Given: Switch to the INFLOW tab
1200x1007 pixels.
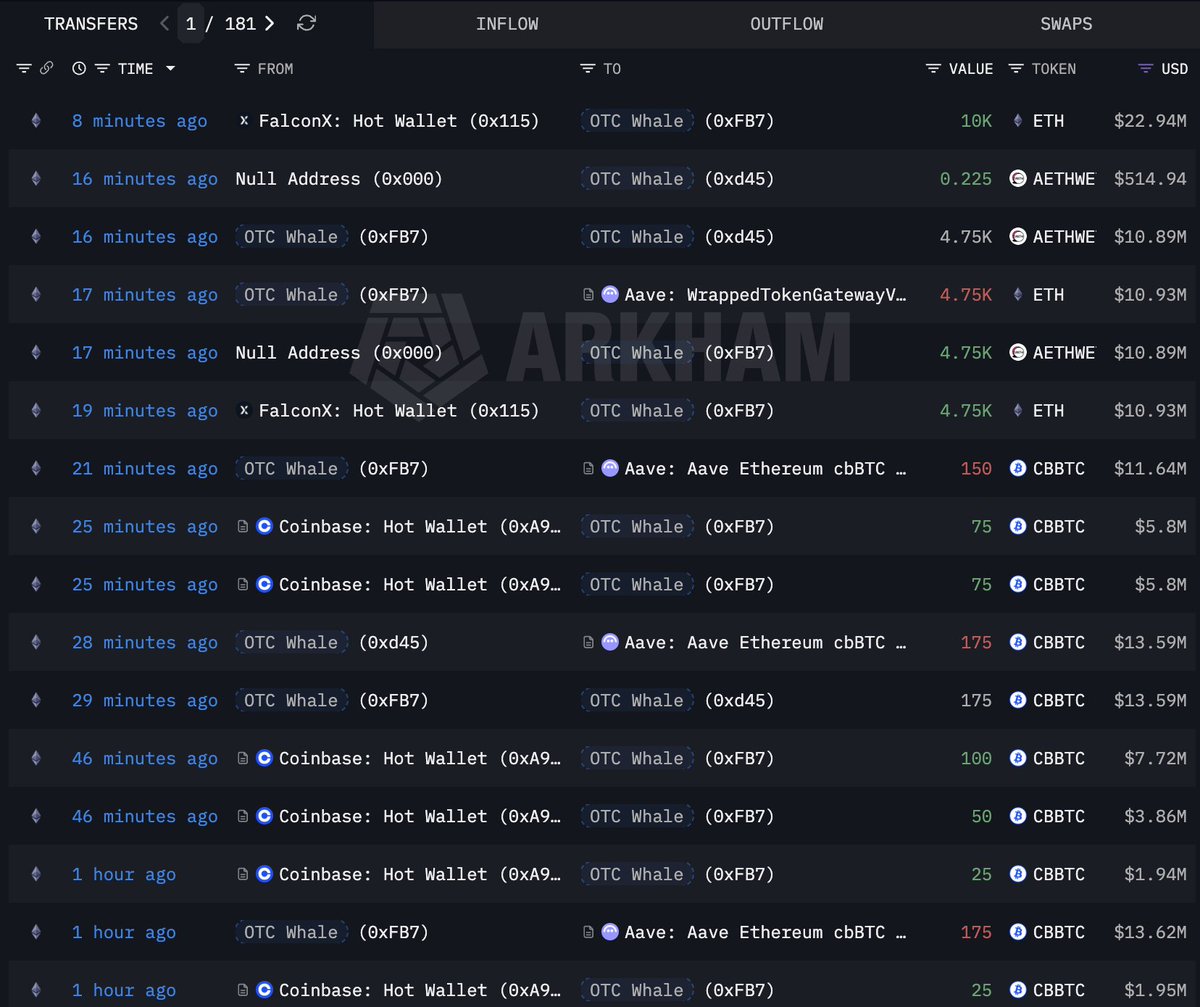Looking at the screenshot, I should pyautogui.click(x=507, y=24).
